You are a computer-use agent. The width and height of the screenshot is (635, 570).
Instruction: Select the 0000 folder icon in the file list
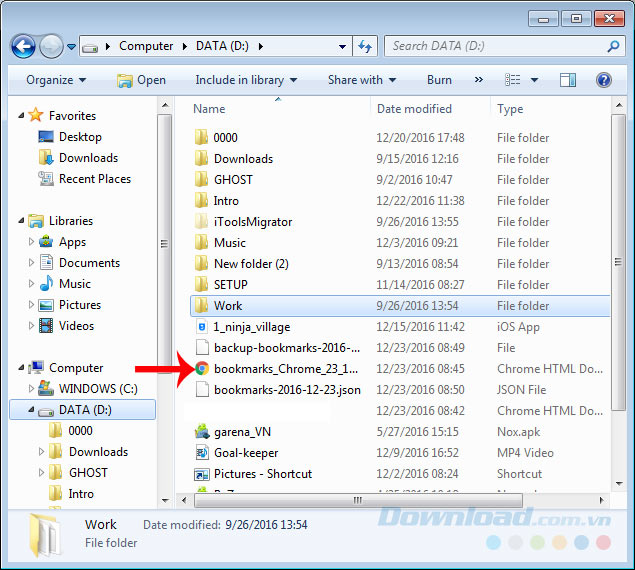click(201, 138)
